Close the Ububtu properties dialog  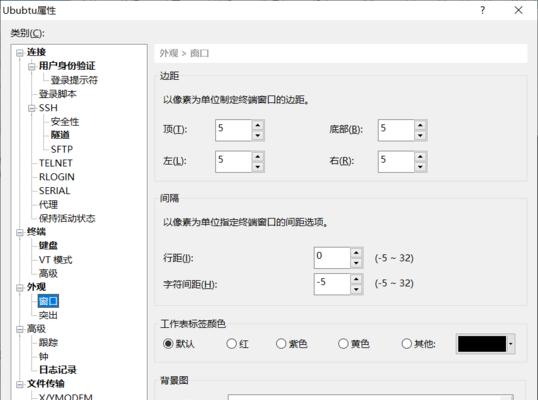518,10
